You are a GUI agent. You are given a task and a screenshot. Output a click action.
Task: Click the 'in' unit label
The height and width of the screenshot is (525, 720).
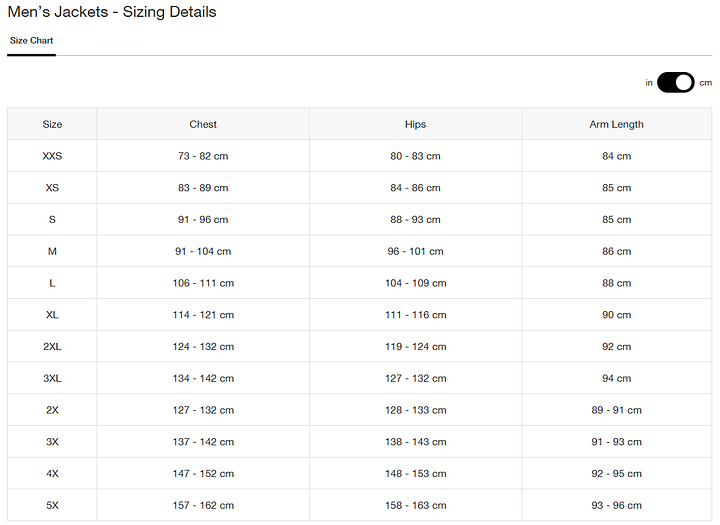tap(649, 83)
